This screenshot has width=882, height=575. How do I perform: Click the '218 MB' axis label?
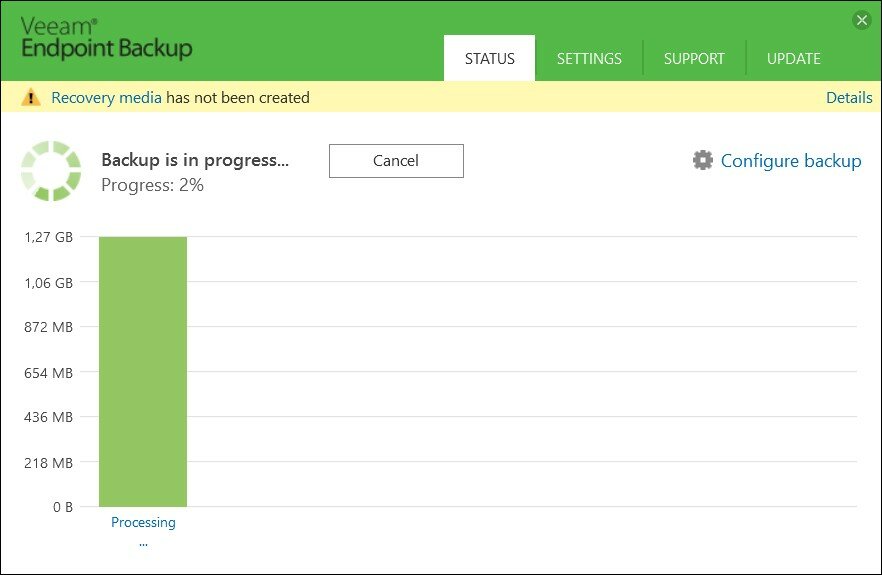[x=48, y=462]
